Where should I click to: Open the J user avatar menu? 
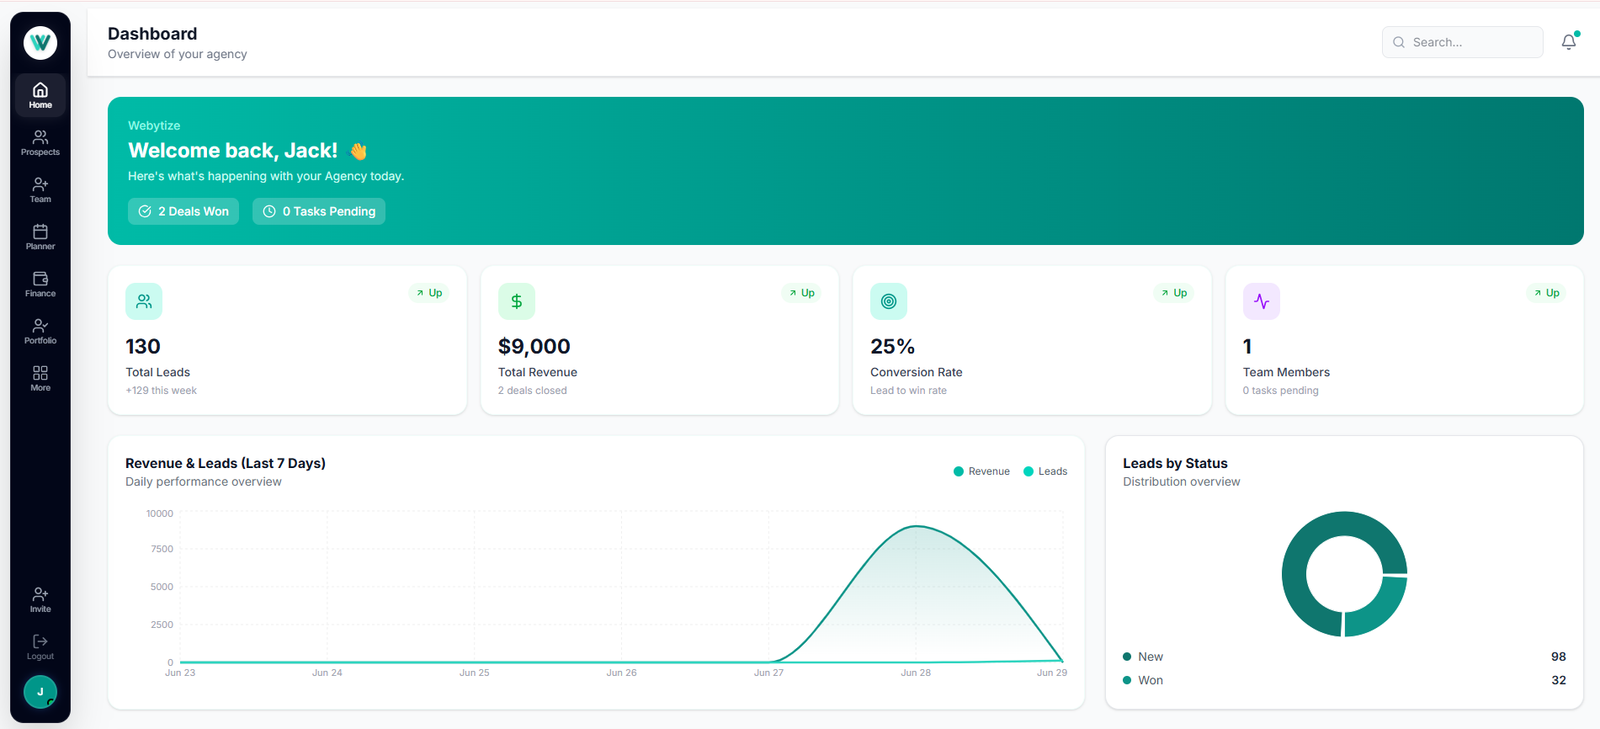[x=40, y=692]
